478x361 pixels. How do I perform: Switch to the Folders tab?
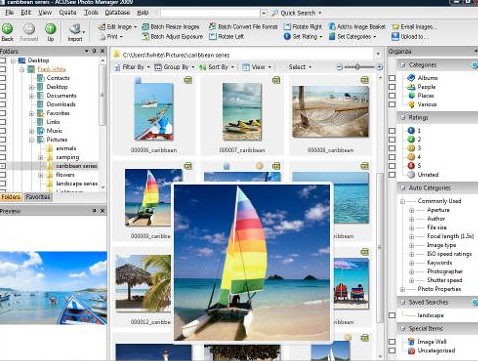click(11, 197)
